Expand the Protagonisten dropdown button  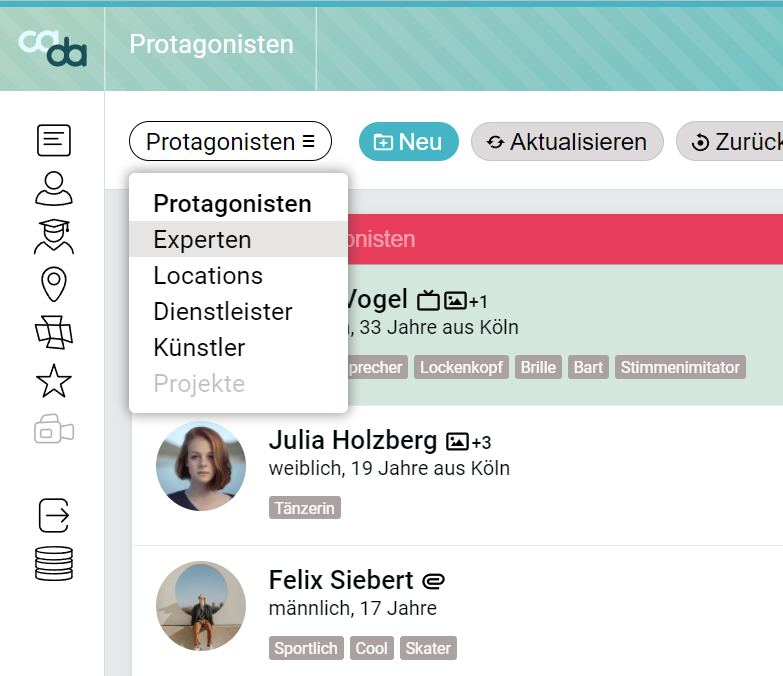[x=230, y=142]
